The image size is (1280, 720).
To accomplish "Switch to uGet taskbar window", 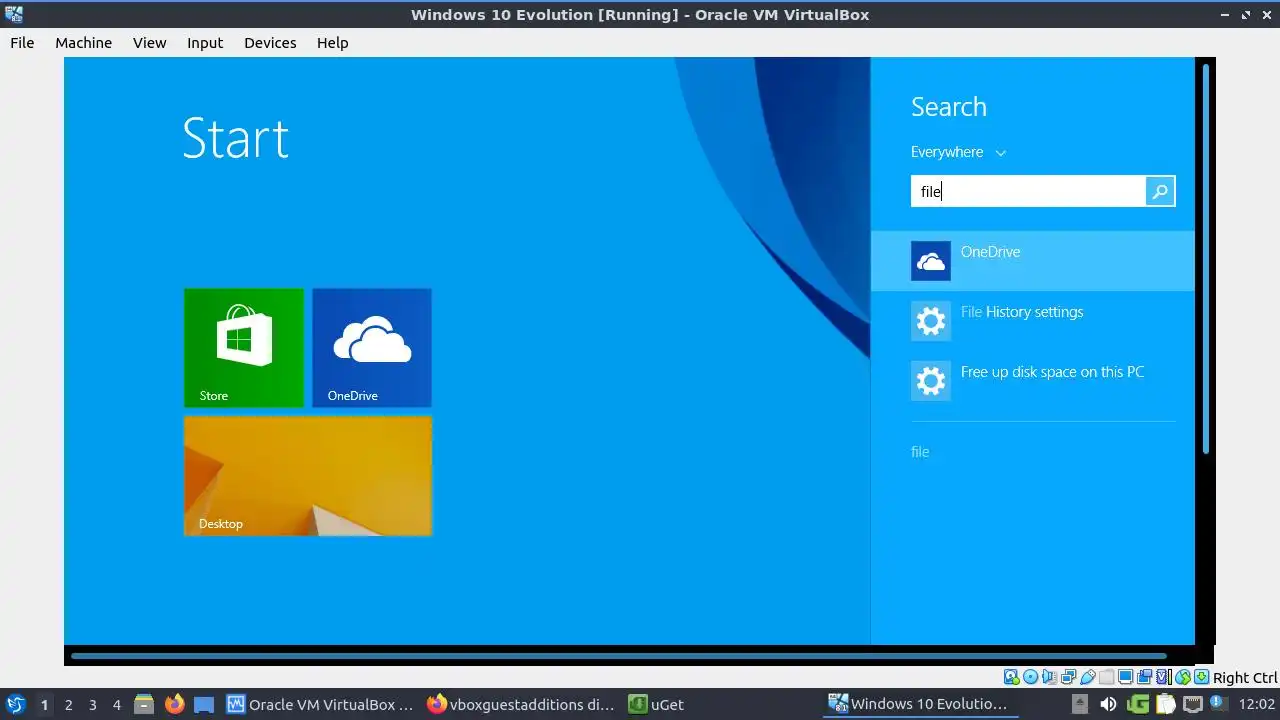I will 657,704.
